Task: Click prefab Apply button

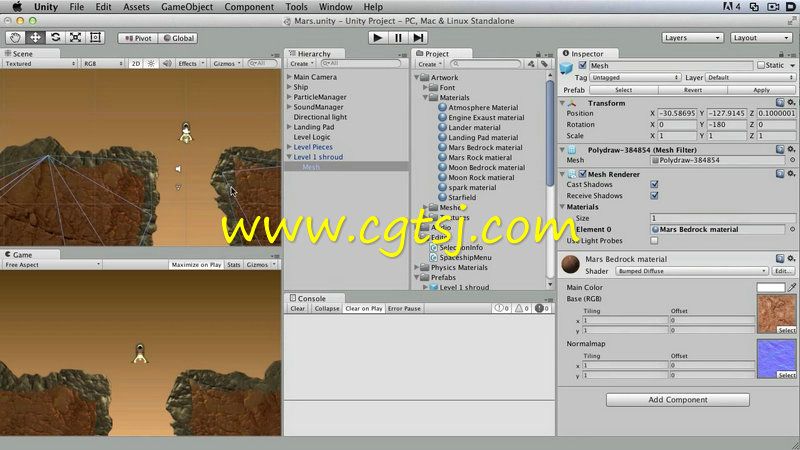Action: [x=761, y=90]
